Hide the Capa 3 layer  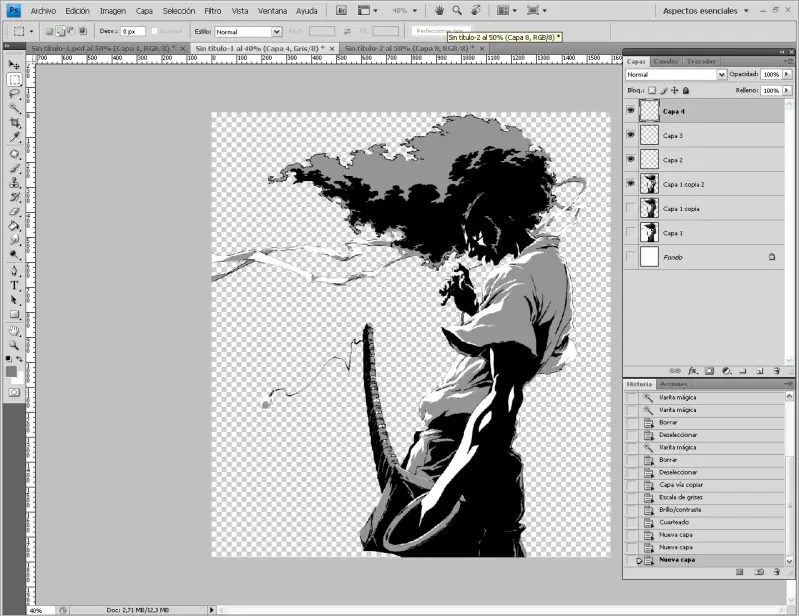pos(631,135)
